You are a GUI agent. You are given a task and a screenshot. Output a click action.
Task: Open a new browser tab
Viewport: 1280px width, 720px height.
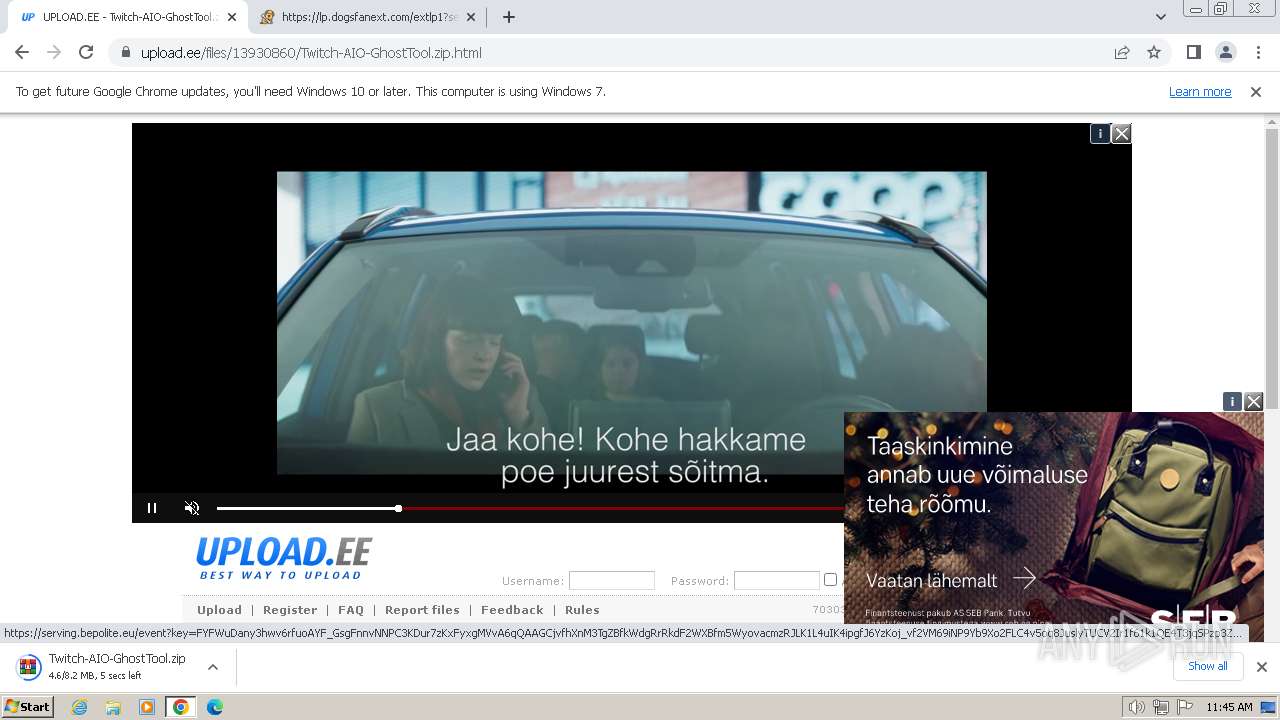pyautogui.click(x=509, y=17)
